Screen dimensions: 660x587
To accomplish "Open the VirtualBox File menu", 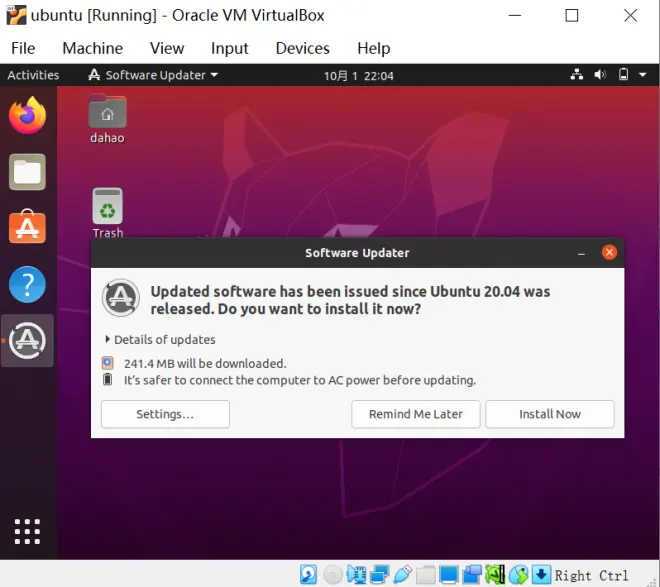I will coord(23,48).
